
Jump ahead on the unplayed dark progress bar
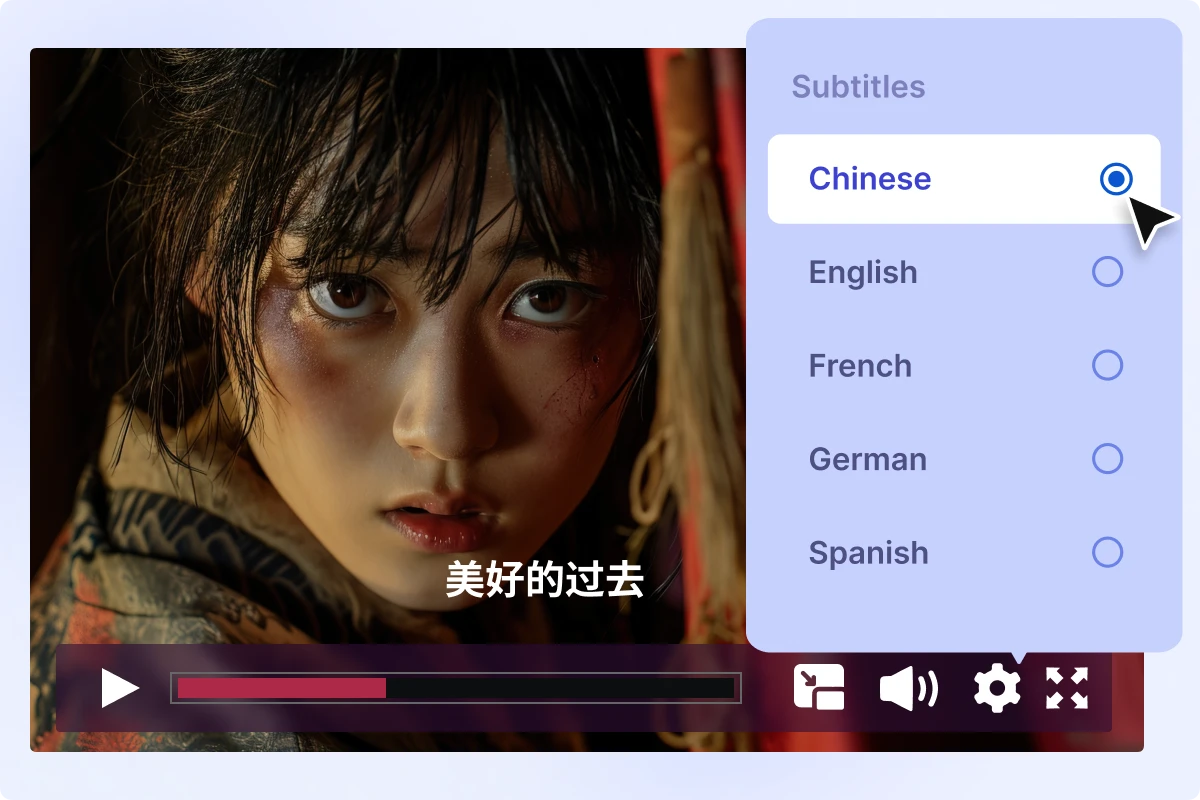(x=560, y=688)
